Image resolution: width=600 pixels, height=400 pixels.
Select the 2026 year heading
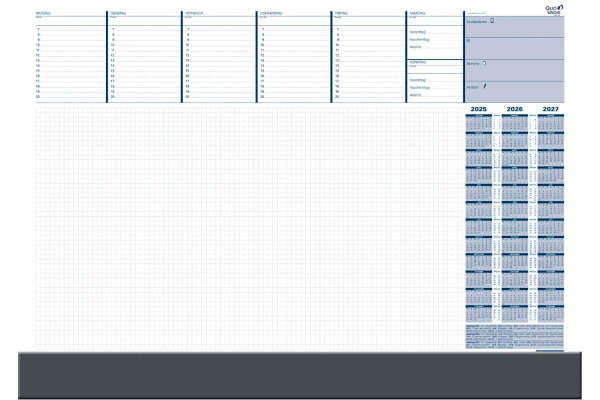[514, 109]
